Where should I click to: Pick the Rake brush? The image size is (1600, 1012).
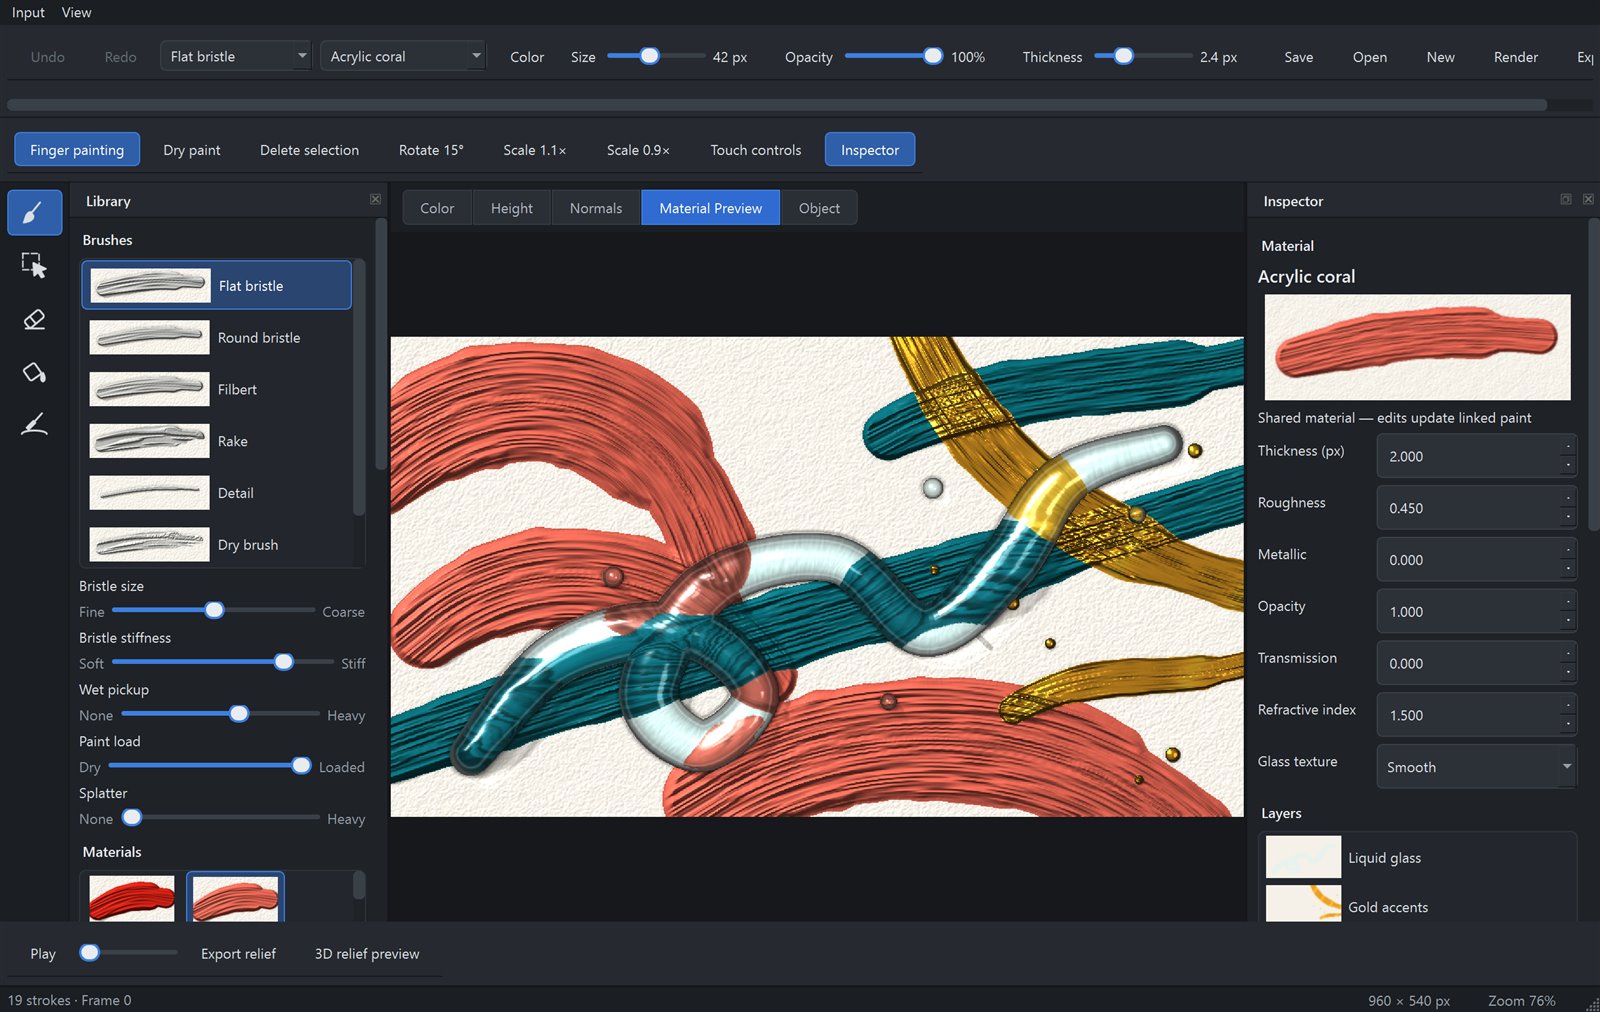click(216, 441)
